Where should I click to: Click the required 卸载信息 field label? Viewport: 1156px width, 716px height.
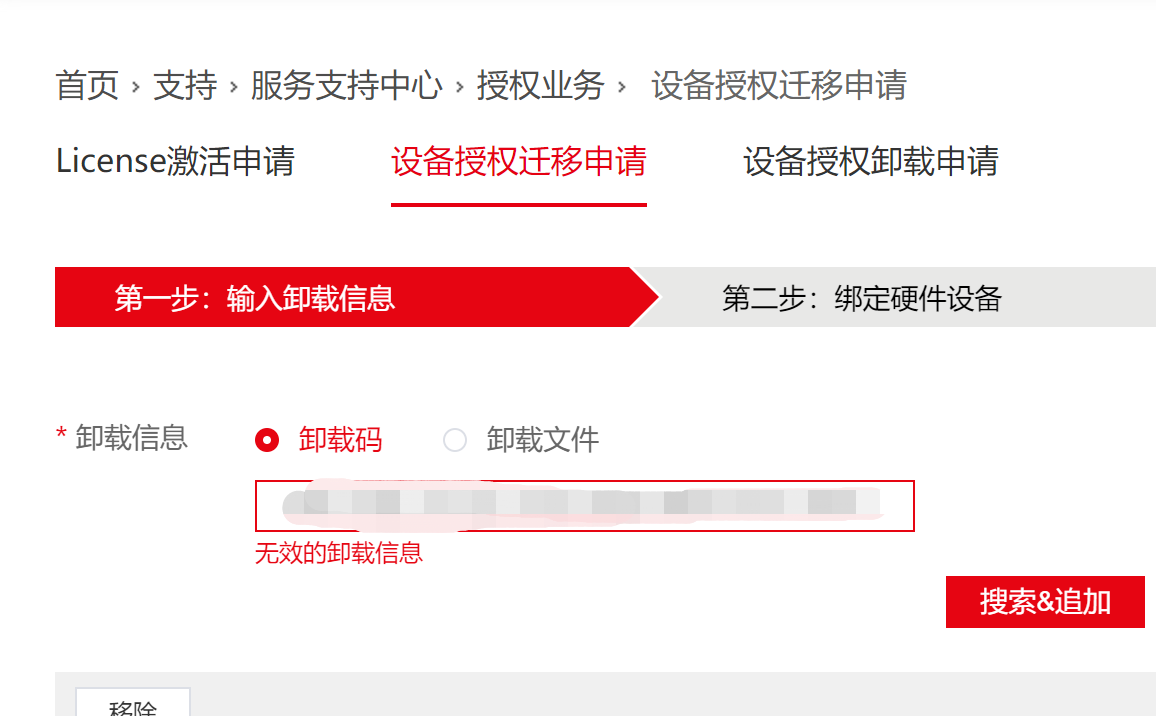[x=131, y=437]
